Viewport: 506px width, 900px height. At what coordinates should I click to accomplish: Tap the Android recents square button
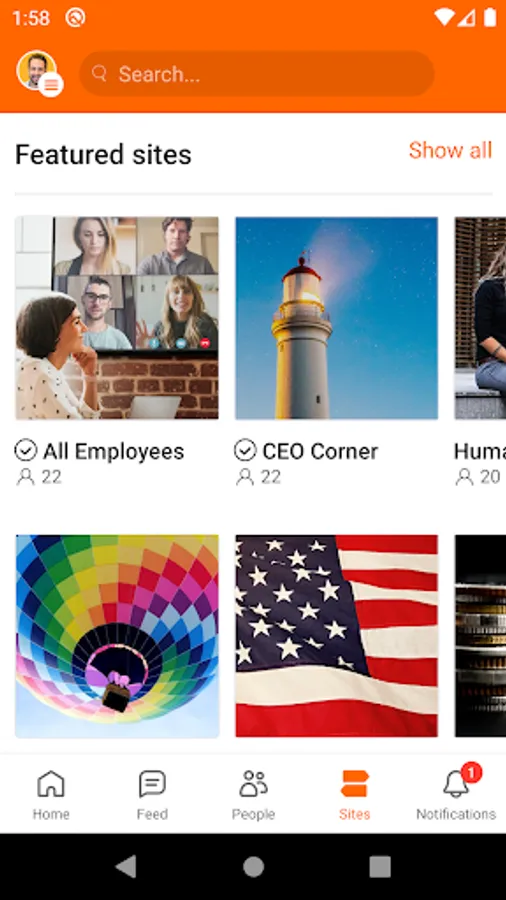click(380, 867)
